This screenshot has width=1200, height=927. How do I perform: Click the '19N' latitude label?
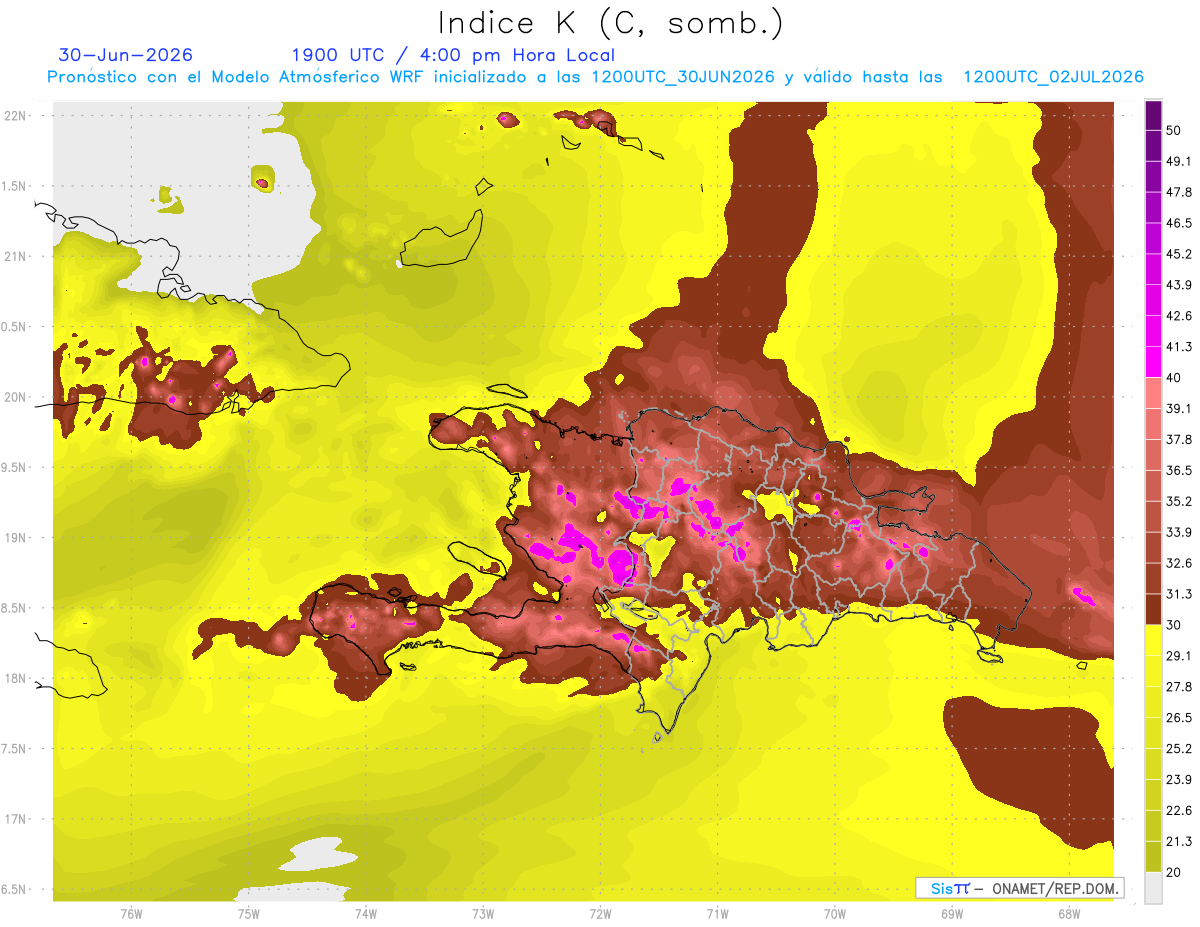pyautogui.click(x=15, y=538)
